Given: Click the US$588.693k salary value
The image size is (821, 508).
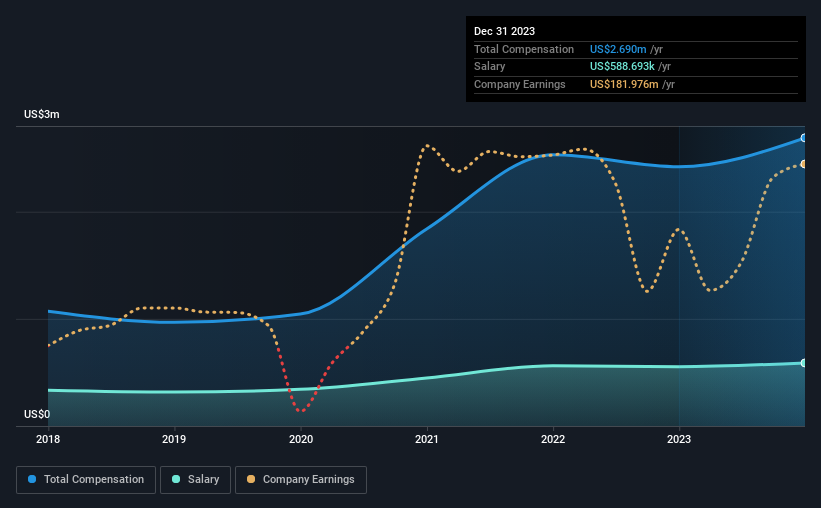Looking at the screenshot, I should 622,67.
